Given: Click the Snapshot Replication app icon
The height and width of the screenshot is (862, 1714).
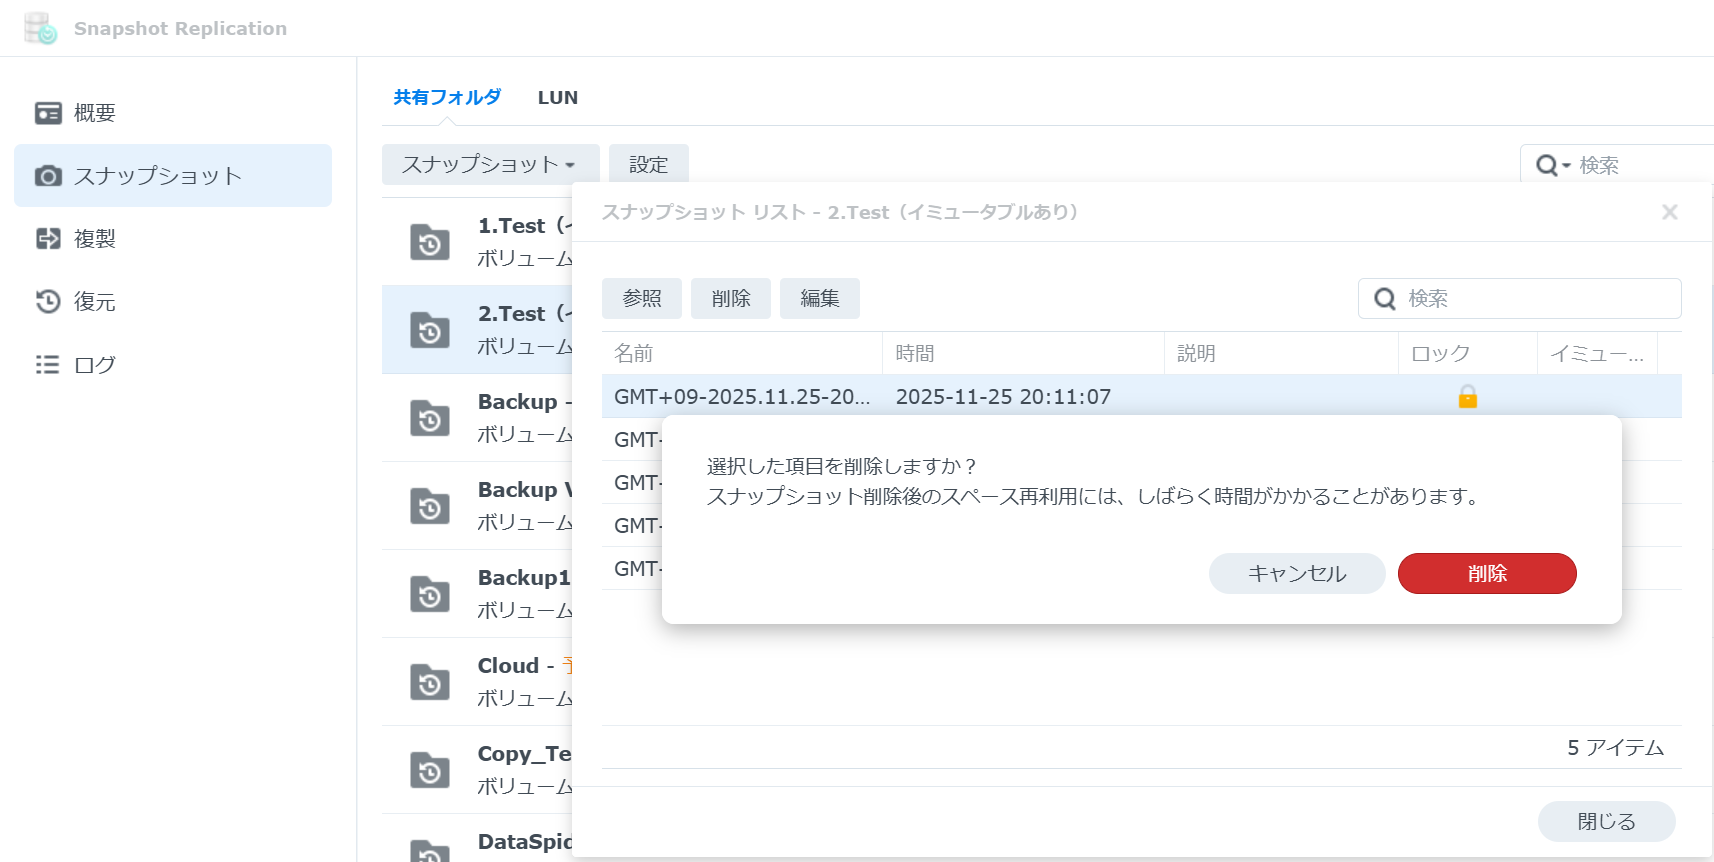Looking at the screenshot, I should [x=40, y=28].
